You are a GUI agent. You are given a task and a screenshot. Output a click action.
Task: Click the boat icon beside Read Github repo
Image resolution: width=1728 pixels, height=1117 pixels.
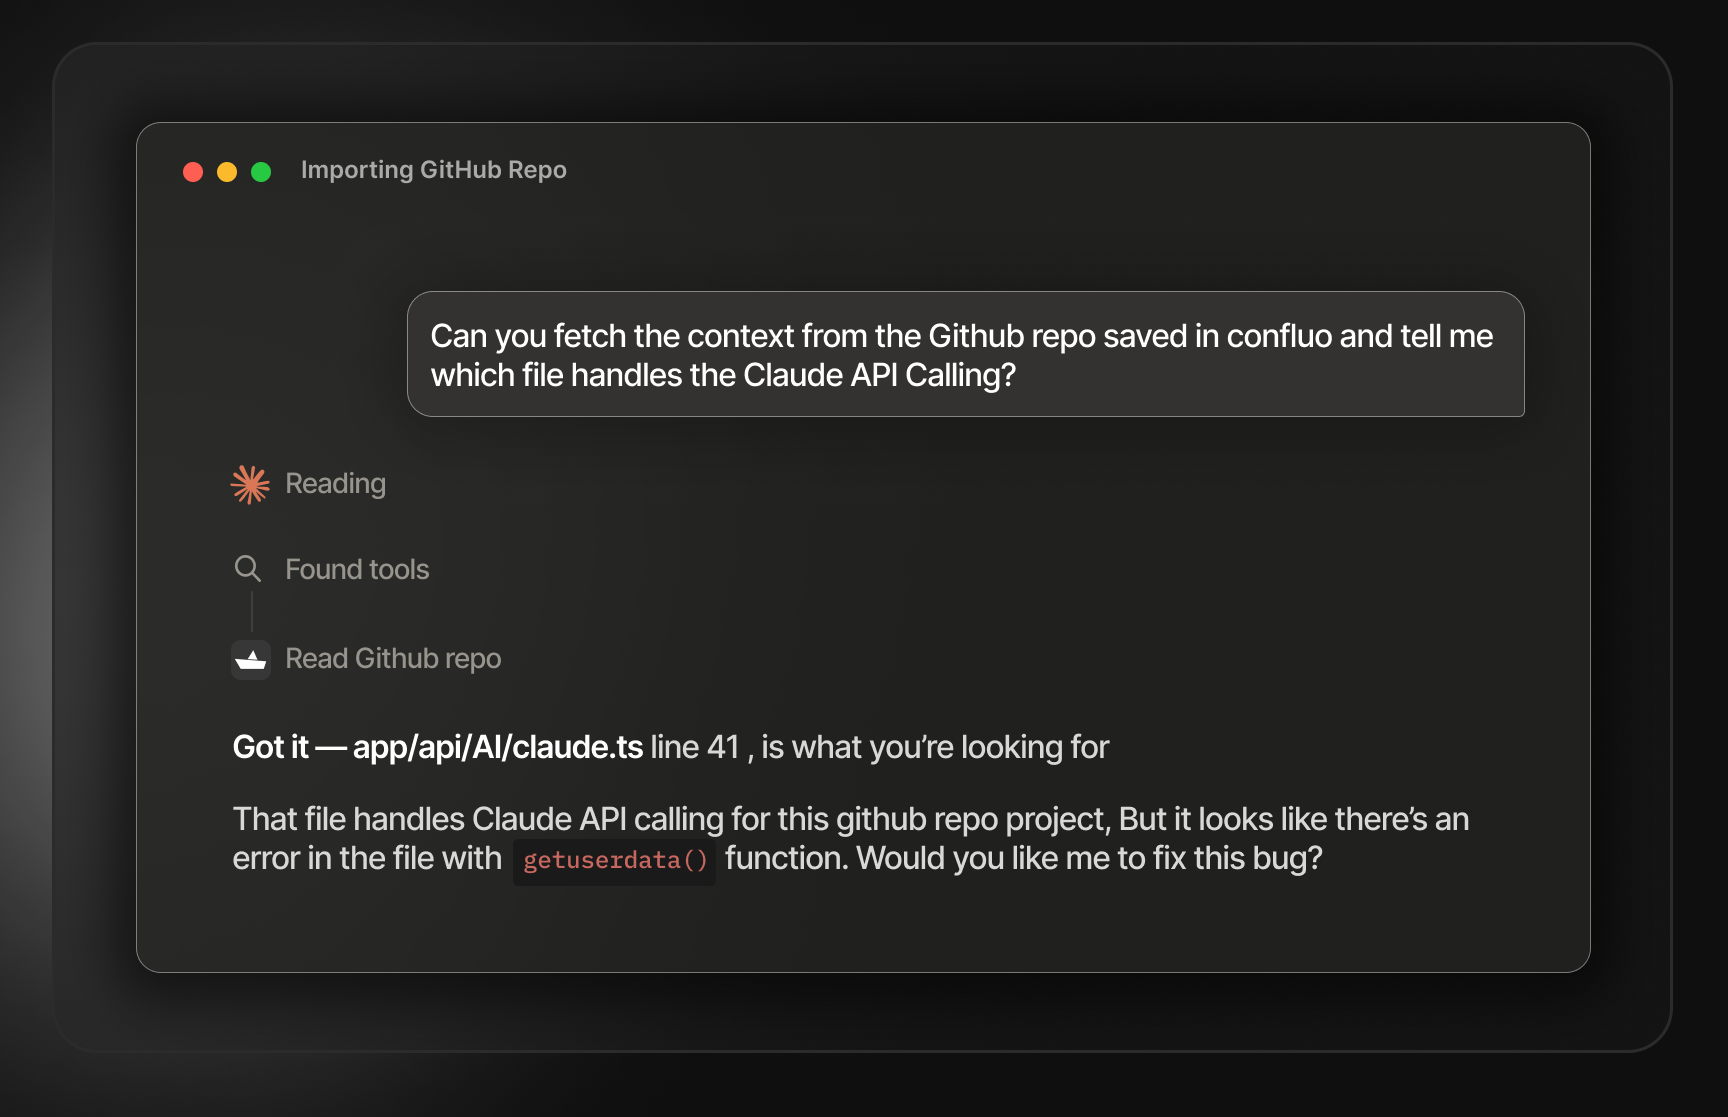[251, 660]
